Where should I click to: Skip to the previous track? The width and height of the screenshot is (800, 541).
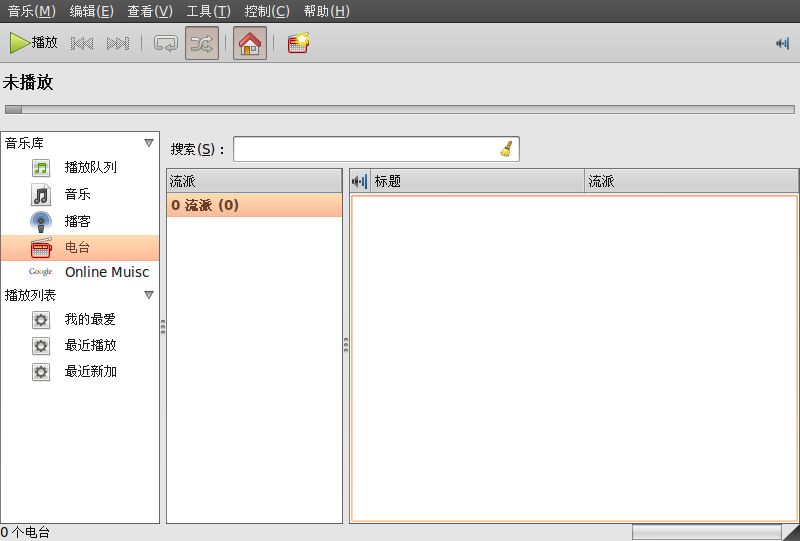82,43
